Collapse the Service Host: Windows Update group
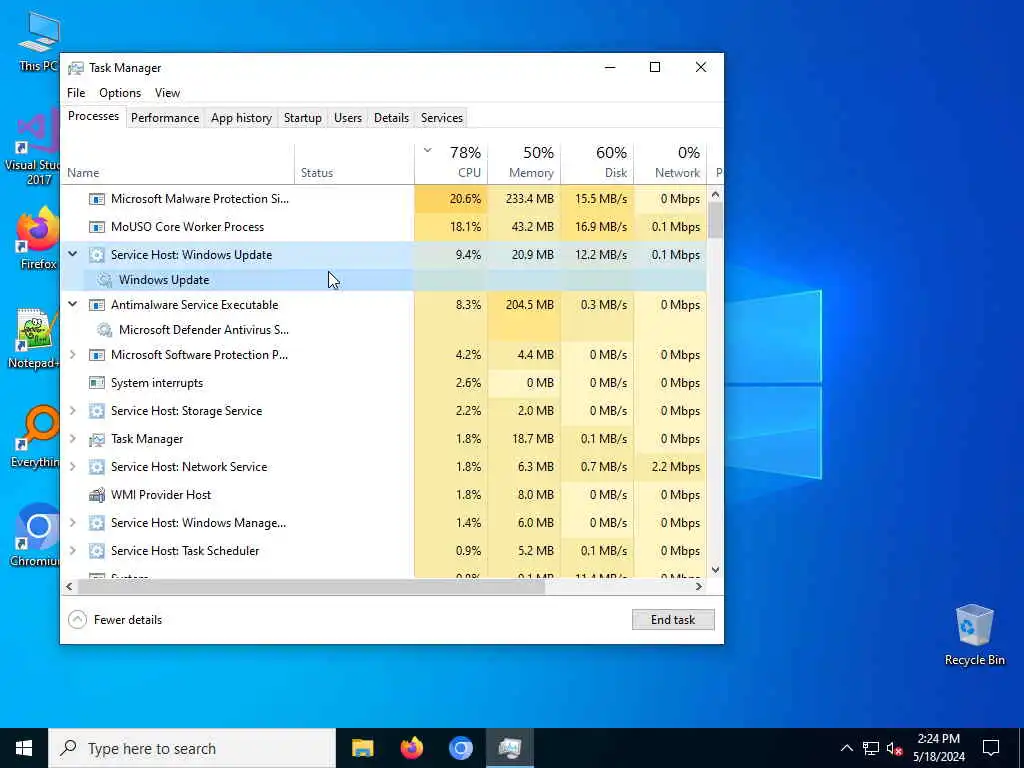This screenshot has width=1024, height=768. click(72, 254)
